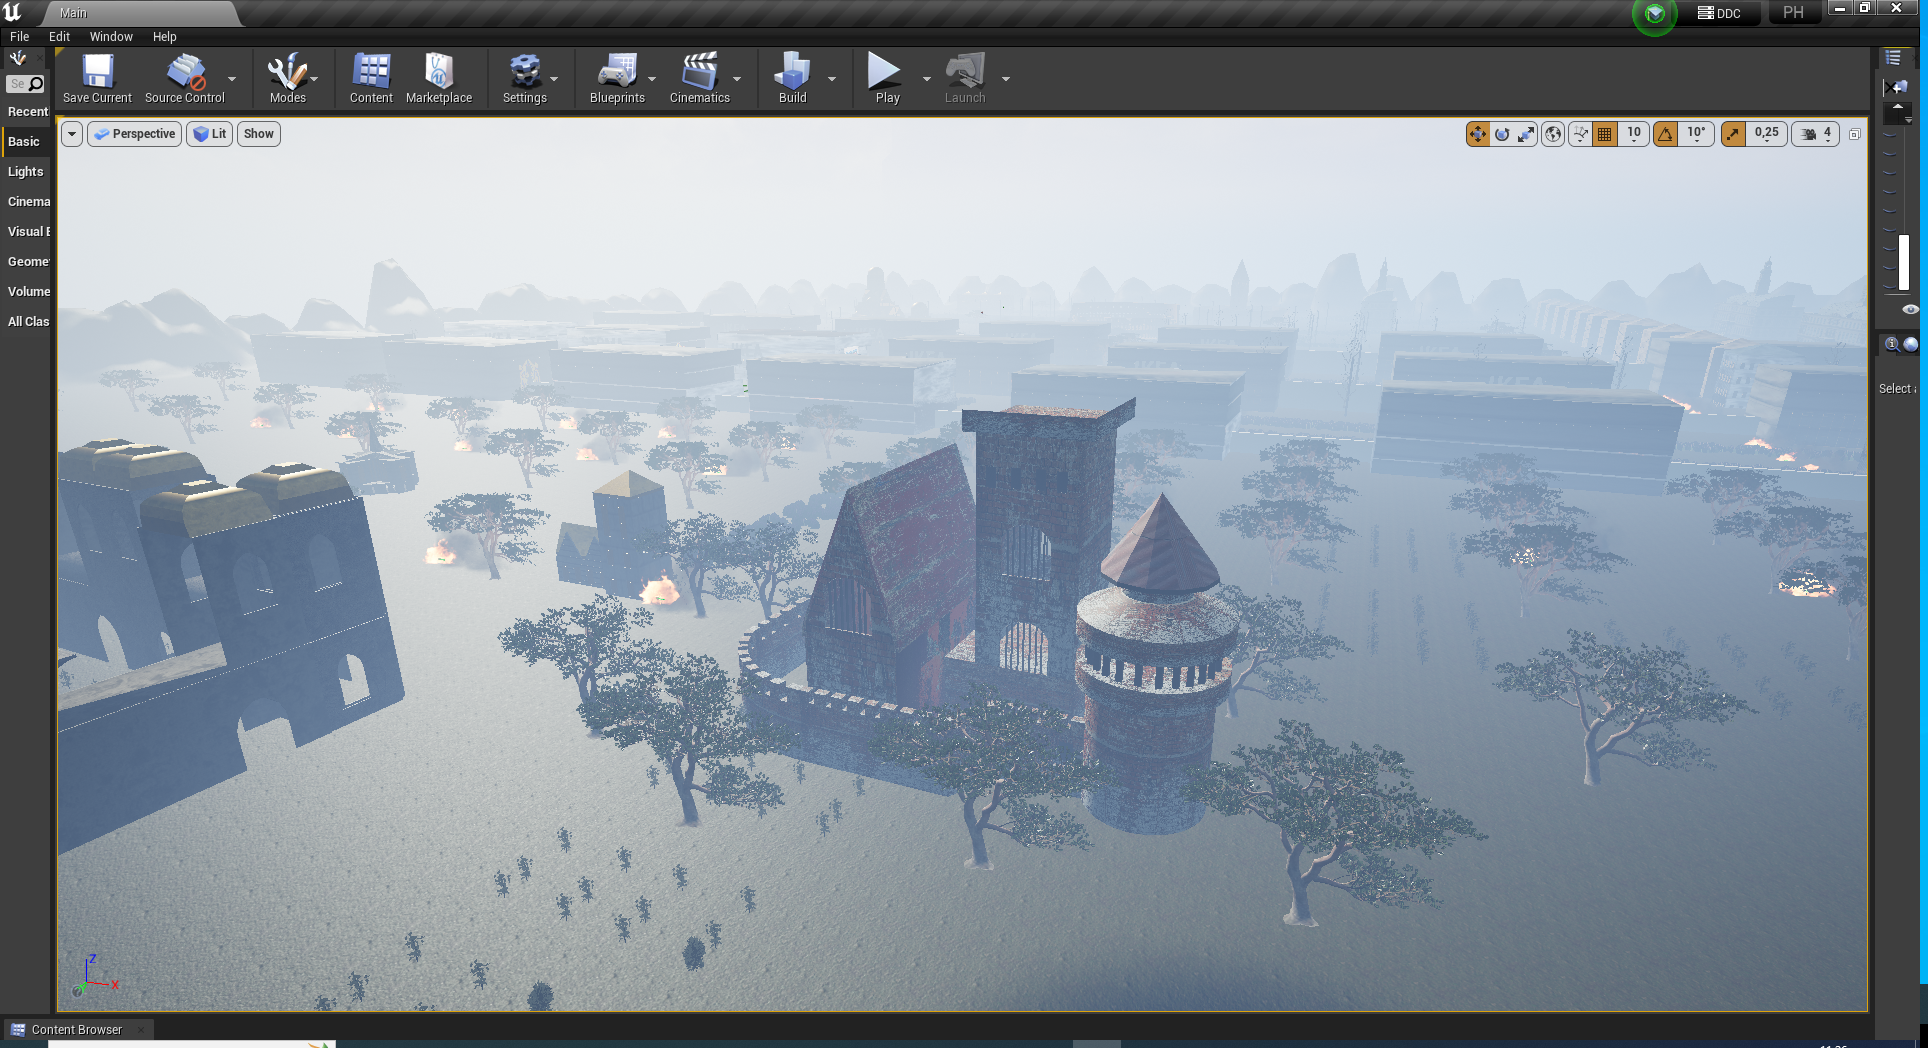Image resolution: width=1928 pixels, height=1048 pixels.
Task: Open the Marketplace from the toolbar
Action: pos(438,73)
